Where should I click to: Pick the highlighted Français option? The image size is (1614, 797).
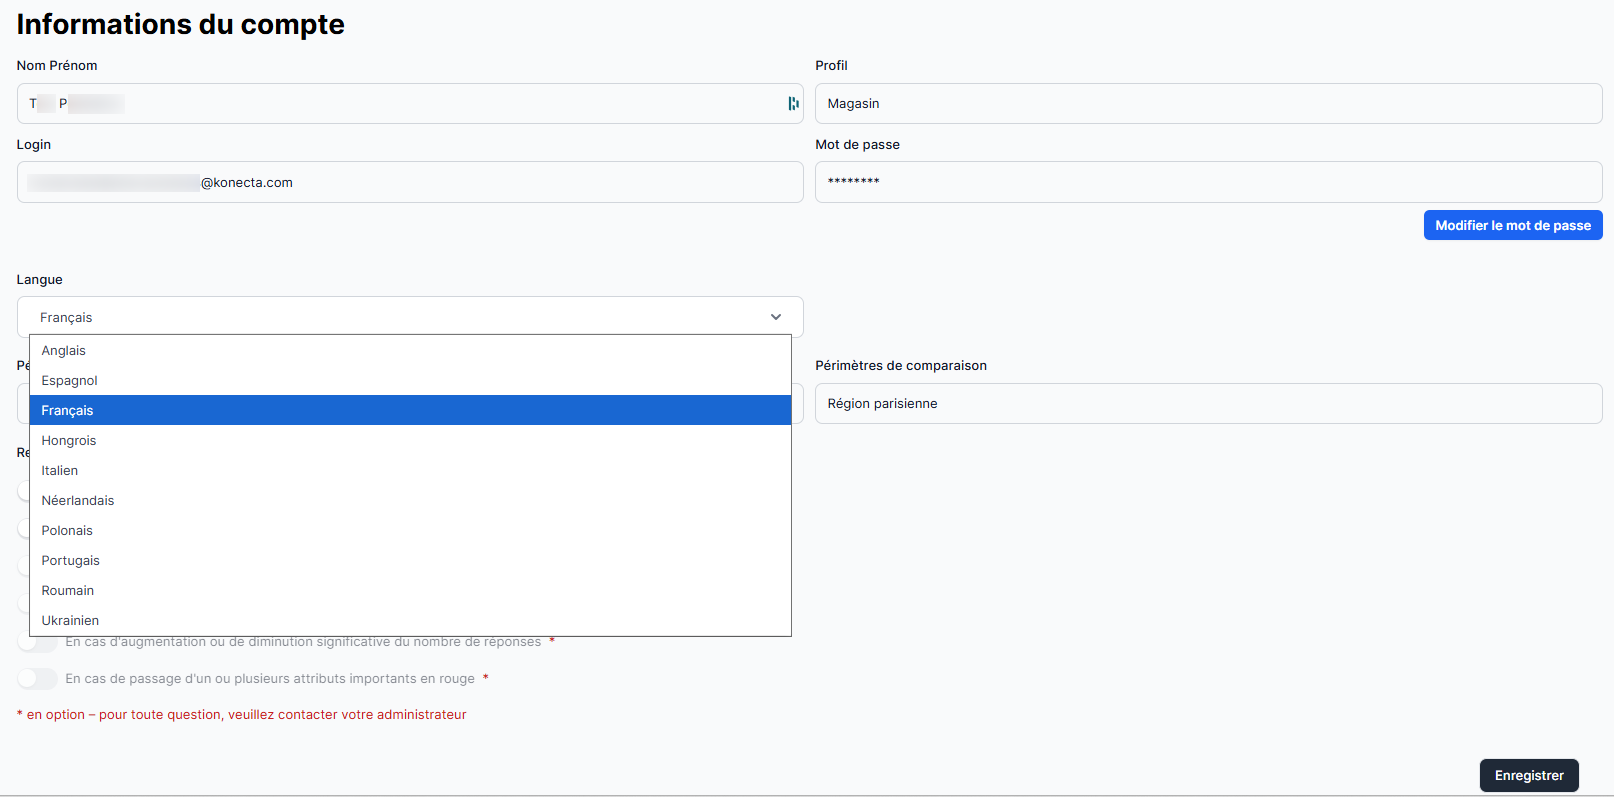click(x=68, y=411)
